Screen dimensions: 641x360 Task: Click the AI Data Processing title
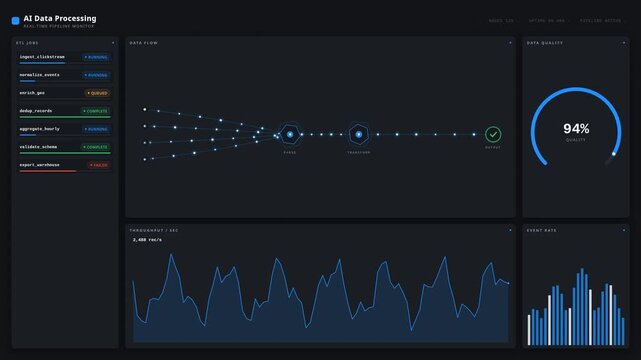point(60,18)
